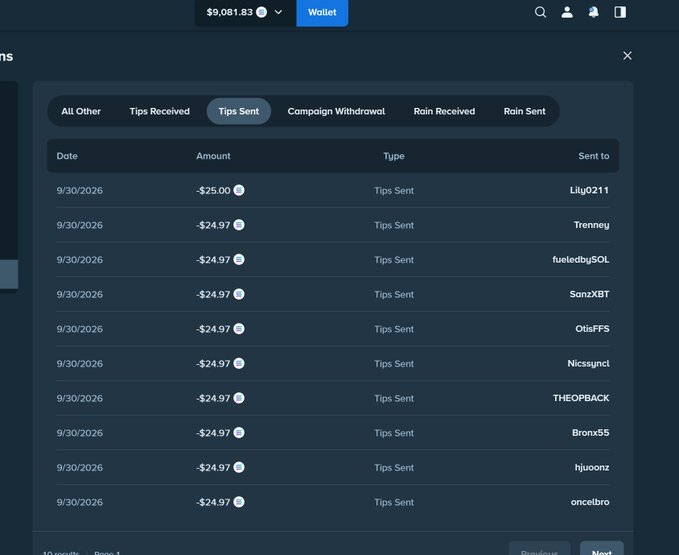Image resolution: width=679 pixels, height=555 pixels.
Task: Open recipient Nicssyncl
Action: pos(588,364)
